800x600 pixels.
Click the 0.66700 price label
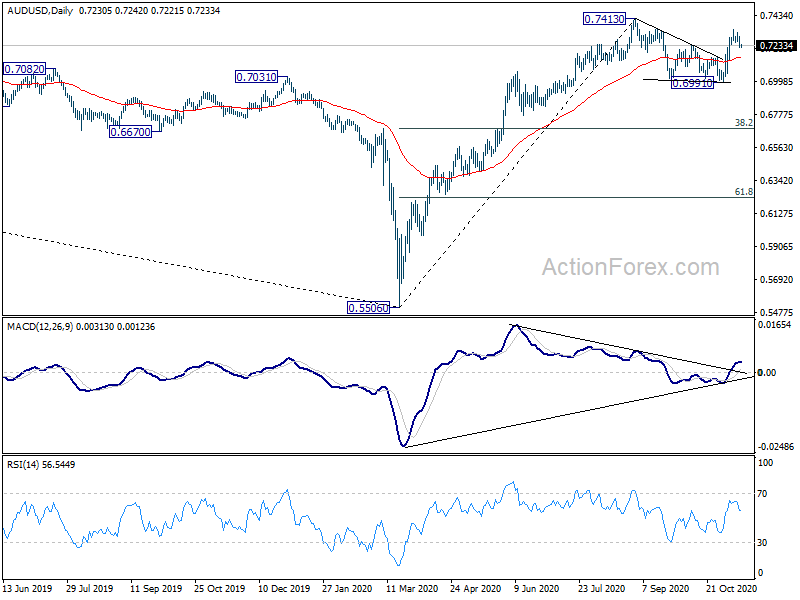coord(131,132)
